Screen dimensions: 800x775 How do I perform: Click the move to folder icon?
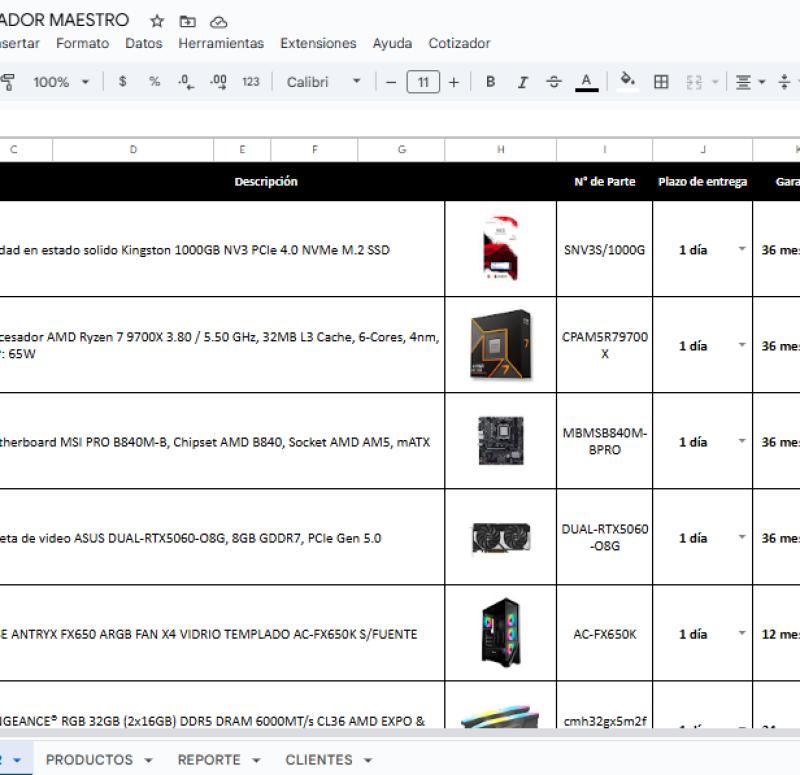coord(187,21)
